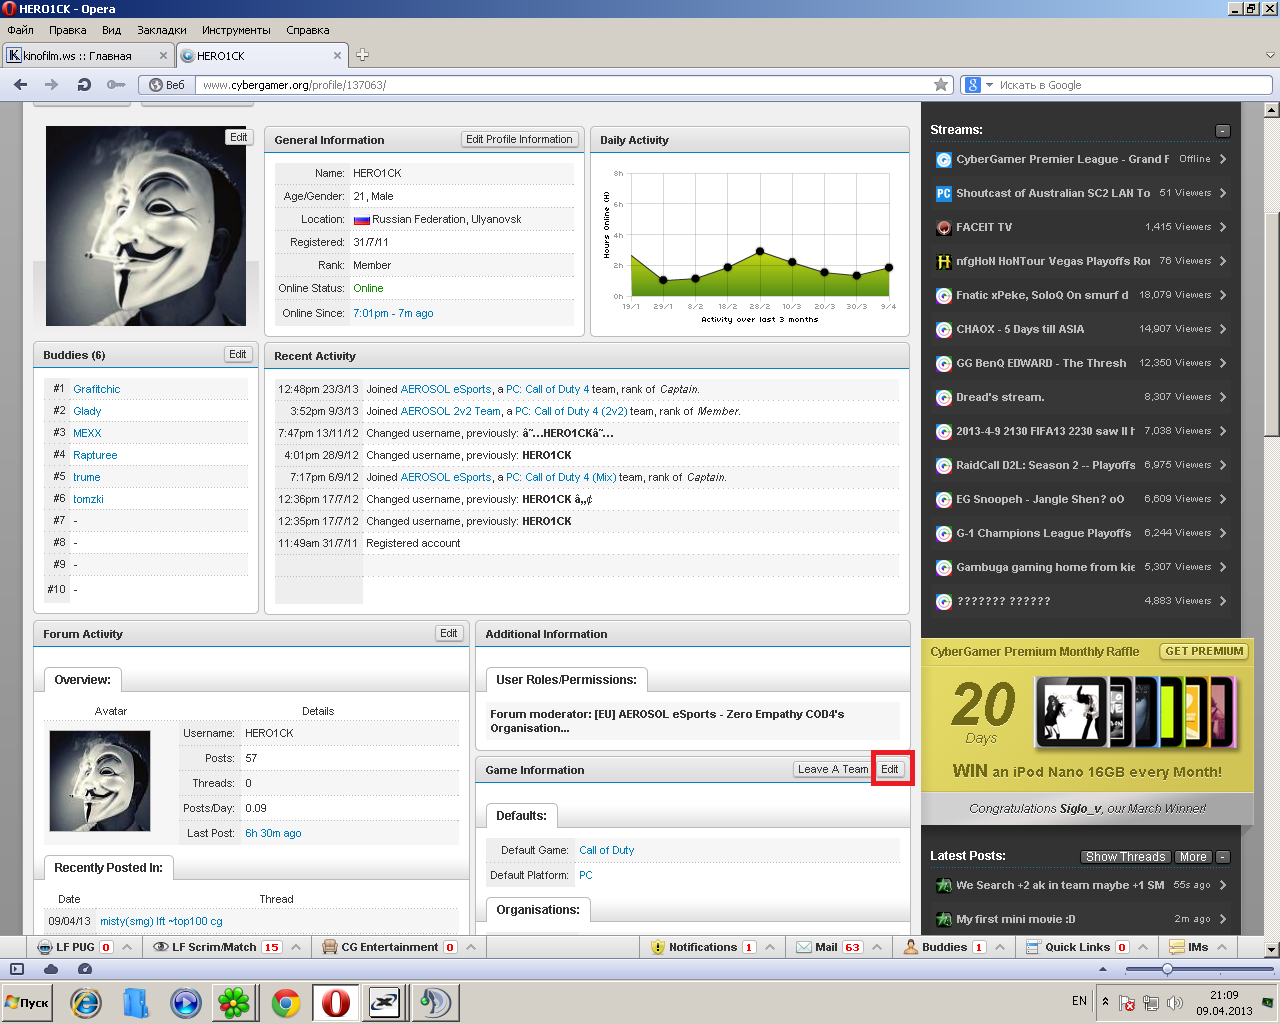
Task: Open the Call of Duty default game link
Action: (606, 850)
